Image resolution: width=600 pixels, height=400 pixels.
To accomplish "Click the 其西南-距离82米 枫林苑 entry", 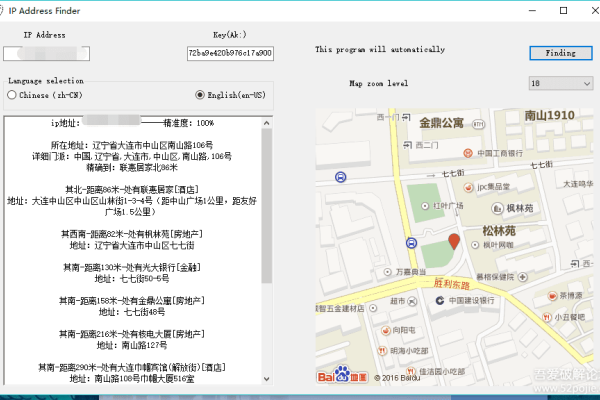I will [132, 234].
